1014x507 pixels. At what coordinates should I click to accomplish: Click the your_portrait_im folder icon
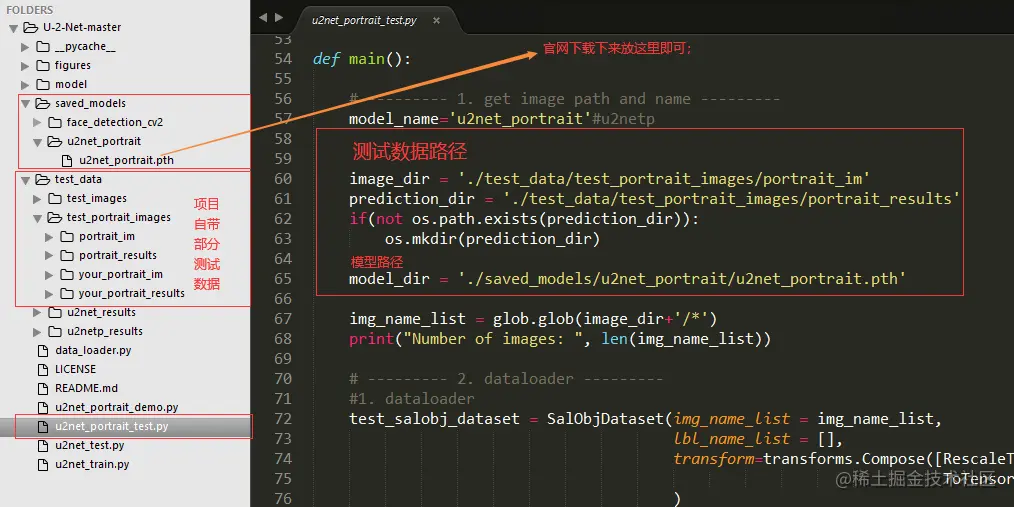[67, 275]
